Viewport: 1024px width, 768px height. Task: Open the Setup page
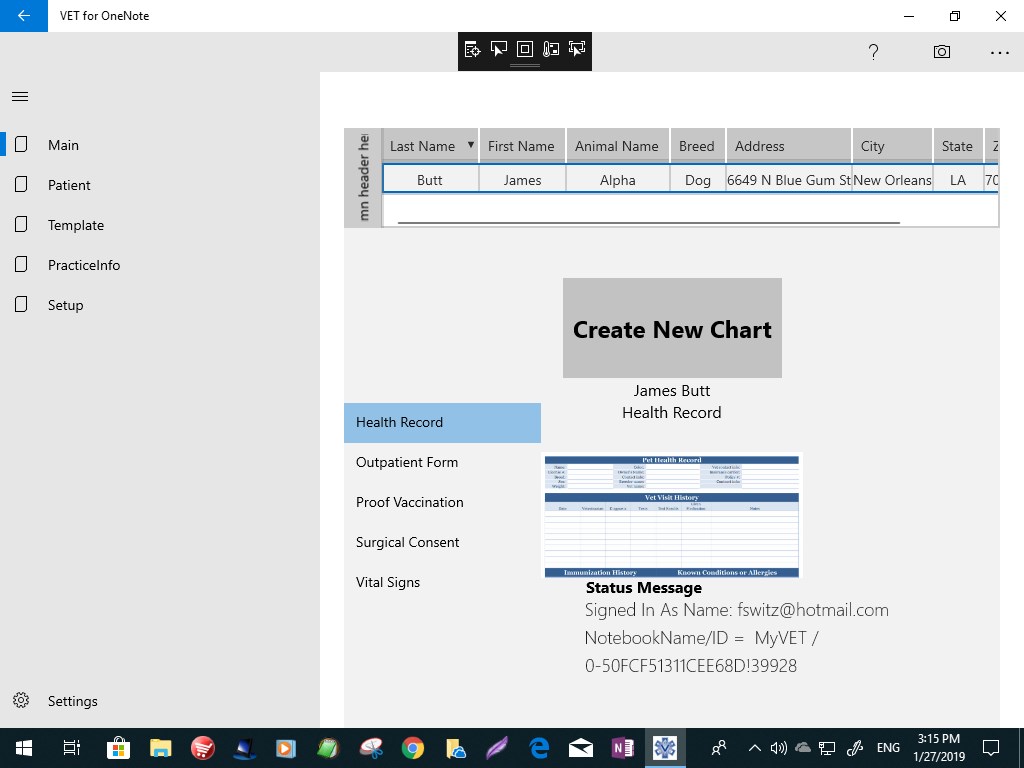(160, 305)
